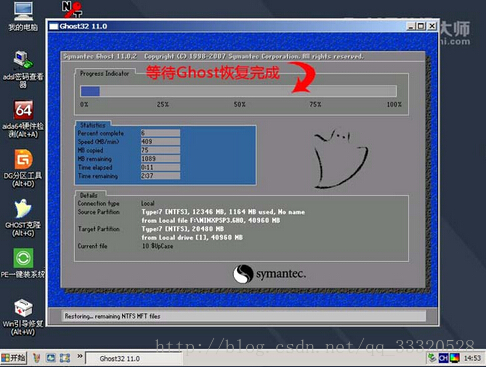This screenshot has width=486, height=367.
Task: Click the Target Partition line 20480 MB
Action: tap(183, 229)
